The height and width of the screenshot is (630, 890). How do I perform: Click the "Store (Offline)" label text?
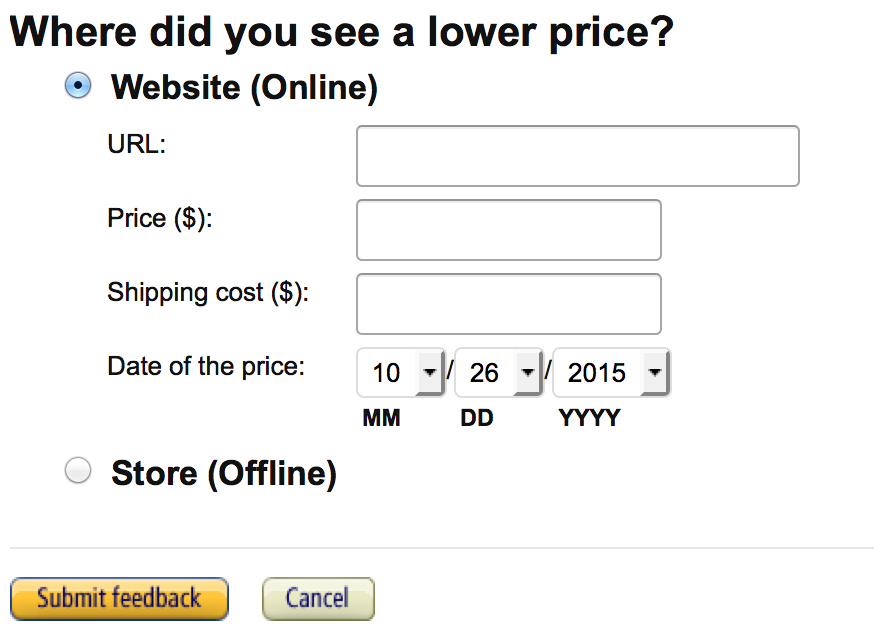point(223,472)
